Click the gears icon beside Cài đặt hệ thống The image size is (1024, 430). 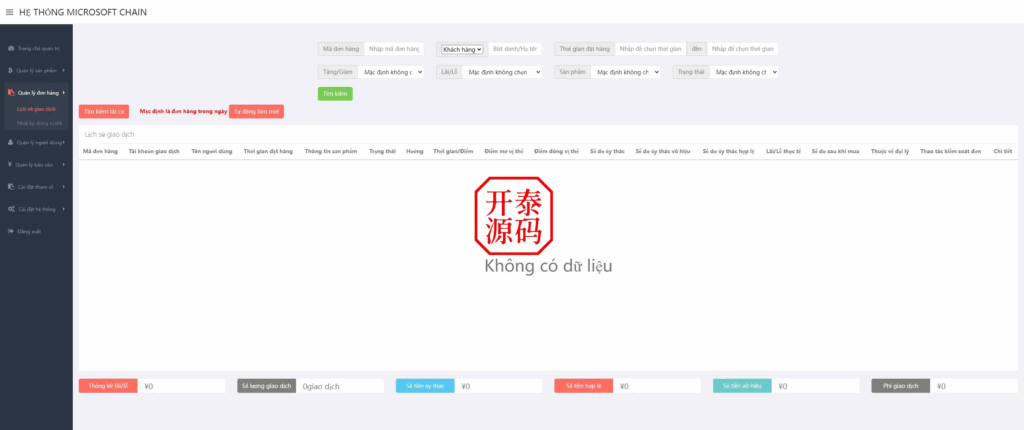point(11,209)
